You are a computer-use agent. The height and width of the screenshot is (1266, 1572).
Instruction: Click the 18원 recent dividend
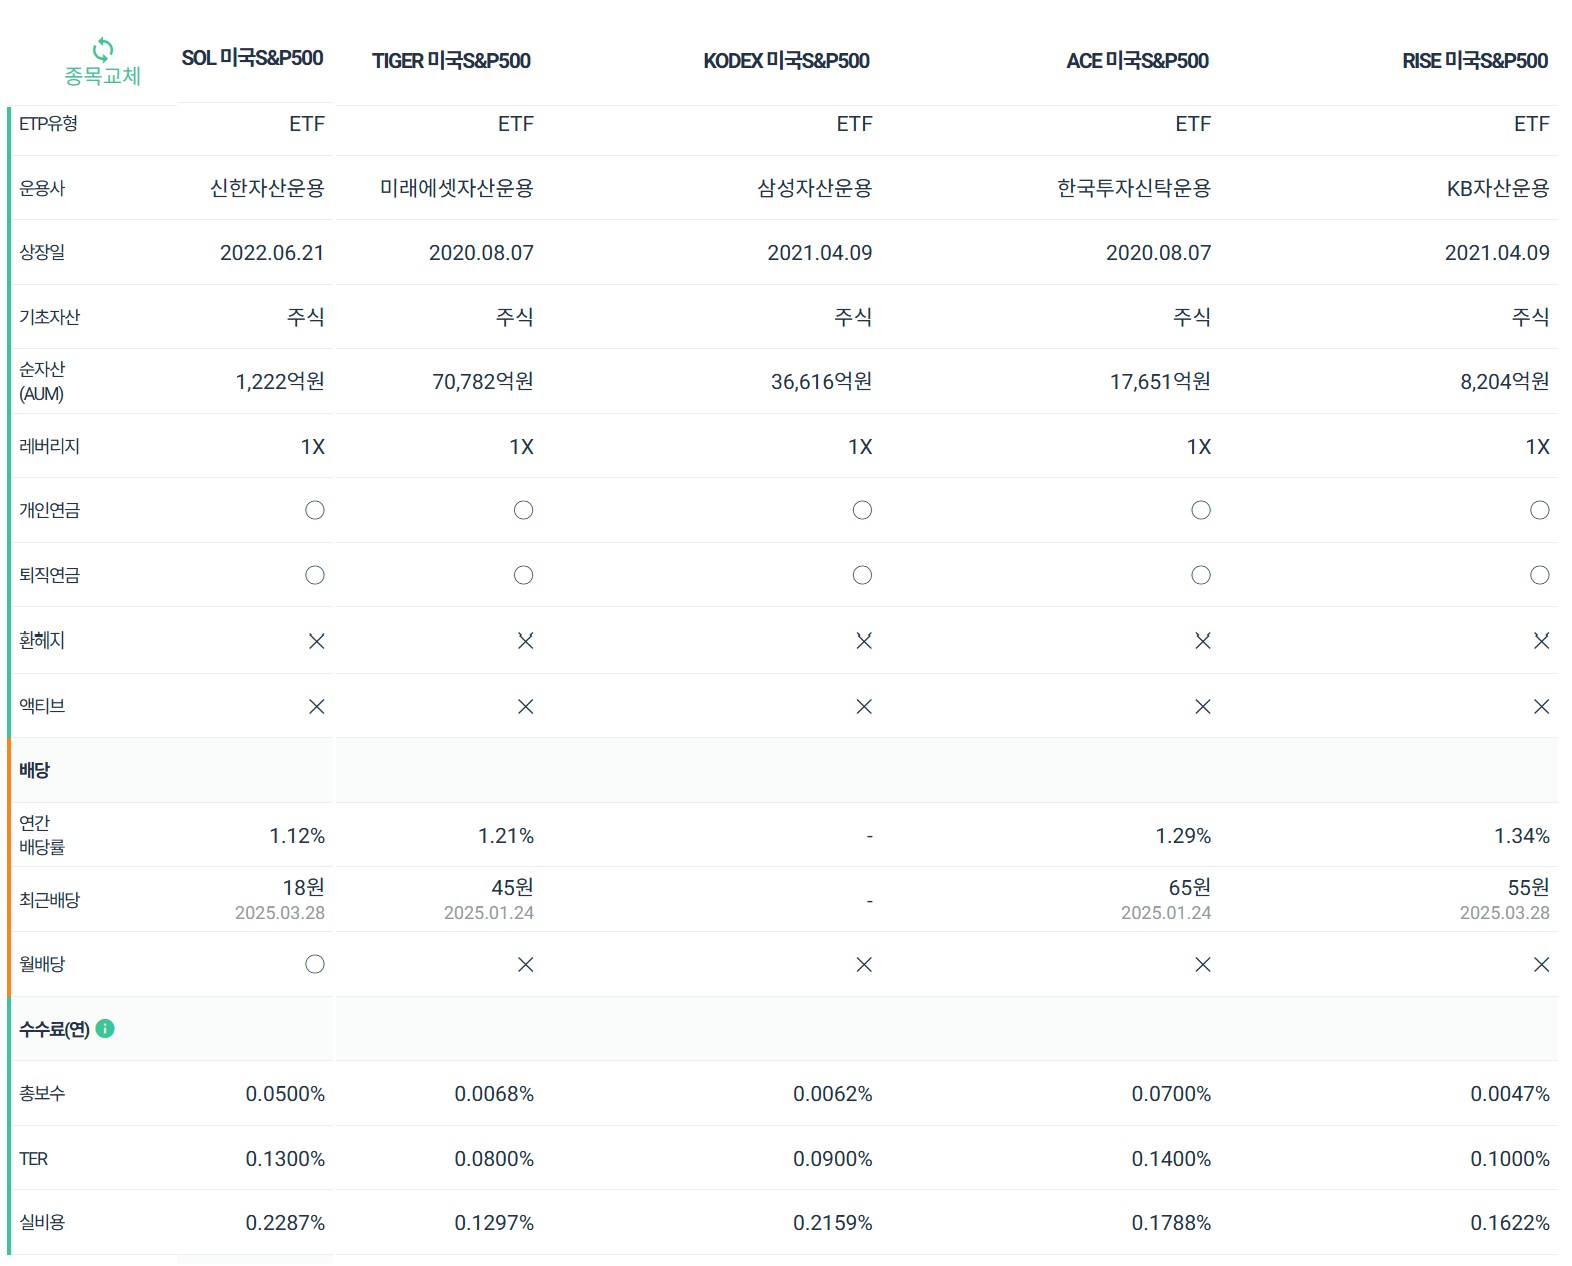click(x=304, y=887)
